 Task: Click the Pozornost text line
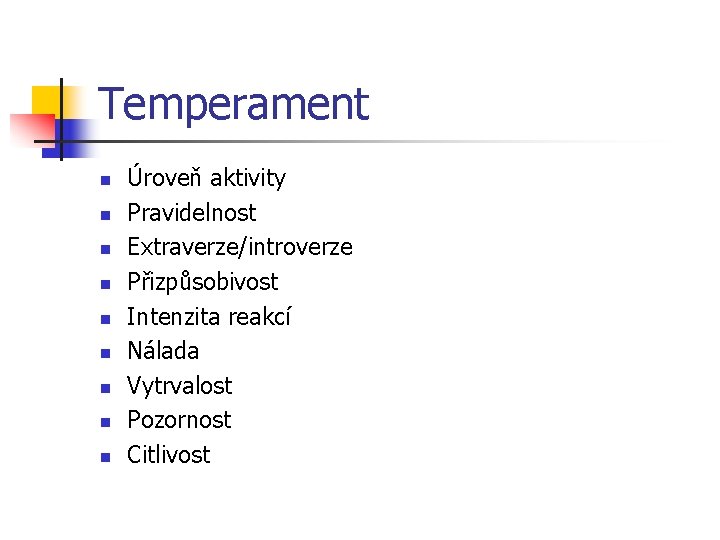(x=179, y=420)
